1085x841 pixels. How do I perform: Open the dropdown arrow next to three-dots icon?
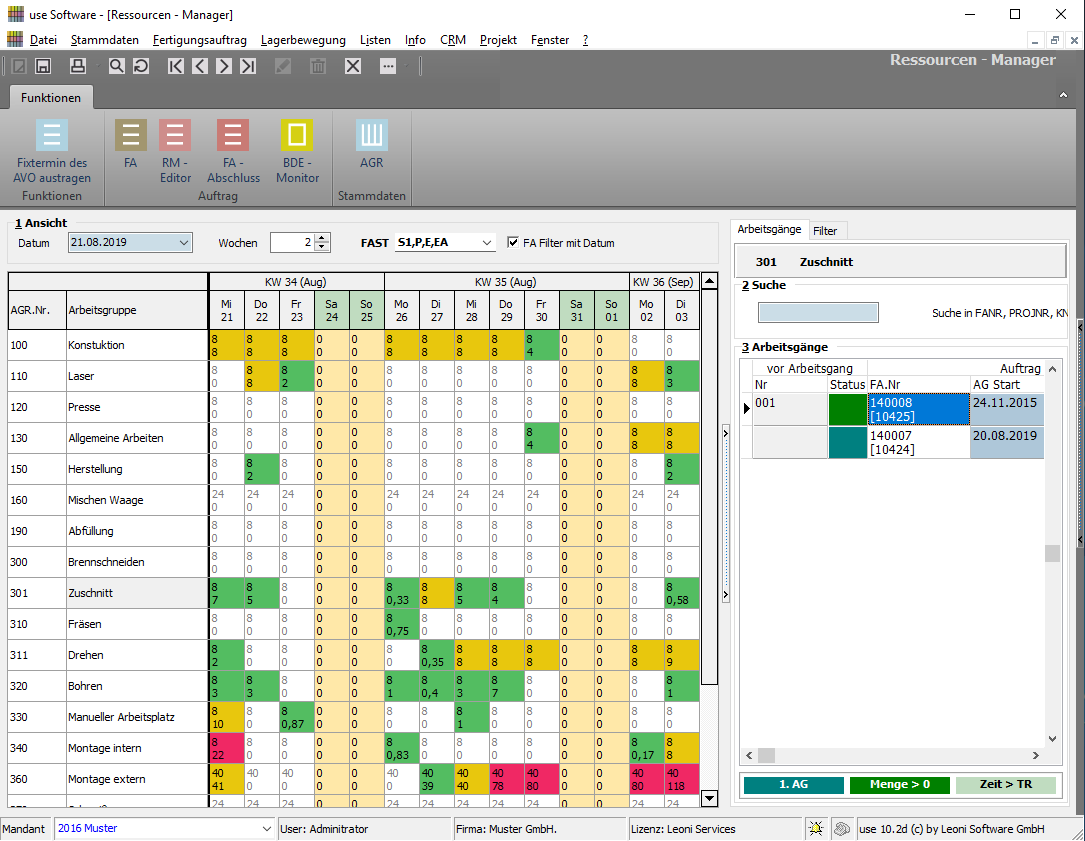pyautogui.click(x=406, y=66)
